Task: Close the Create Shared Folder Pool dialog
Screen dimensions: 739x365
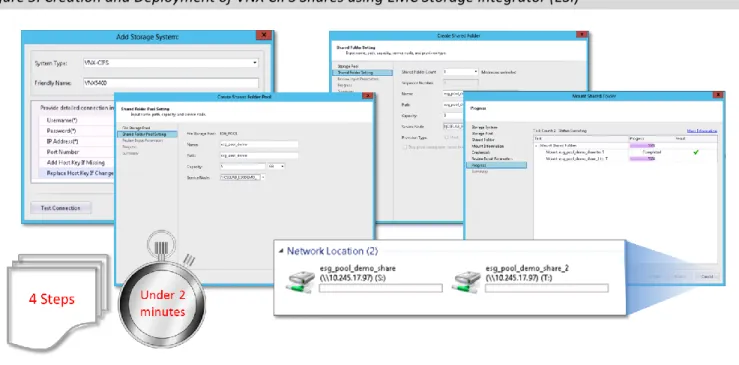Action: [367, 96]
